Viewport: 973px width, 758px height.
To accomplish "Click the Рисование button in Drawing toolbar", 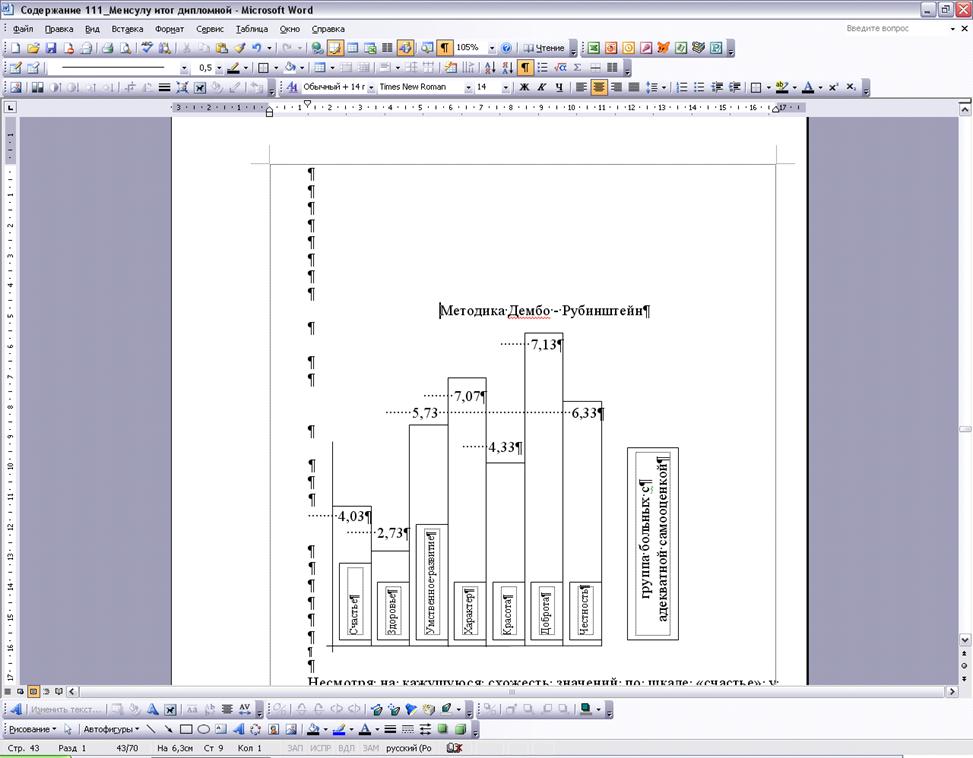I will [x=31, y=729].
